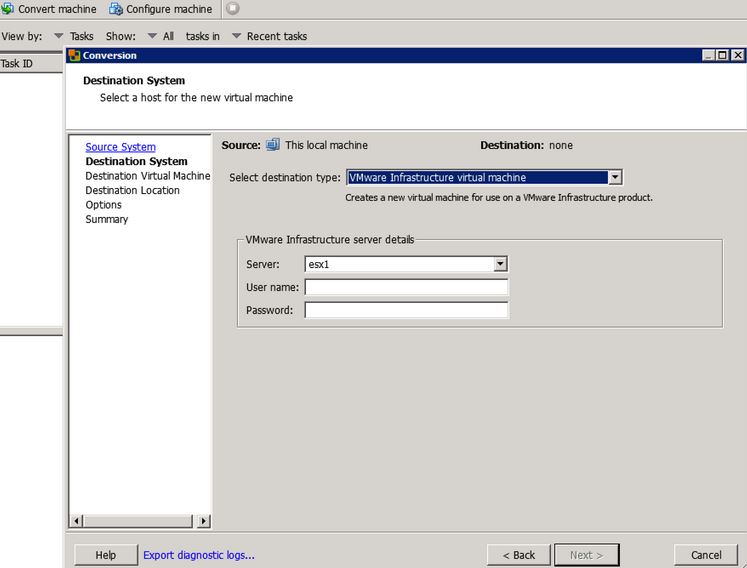The height and width of the screenshot is (568, 747).
Task: Click the Convert machine label
Action: 57,9
